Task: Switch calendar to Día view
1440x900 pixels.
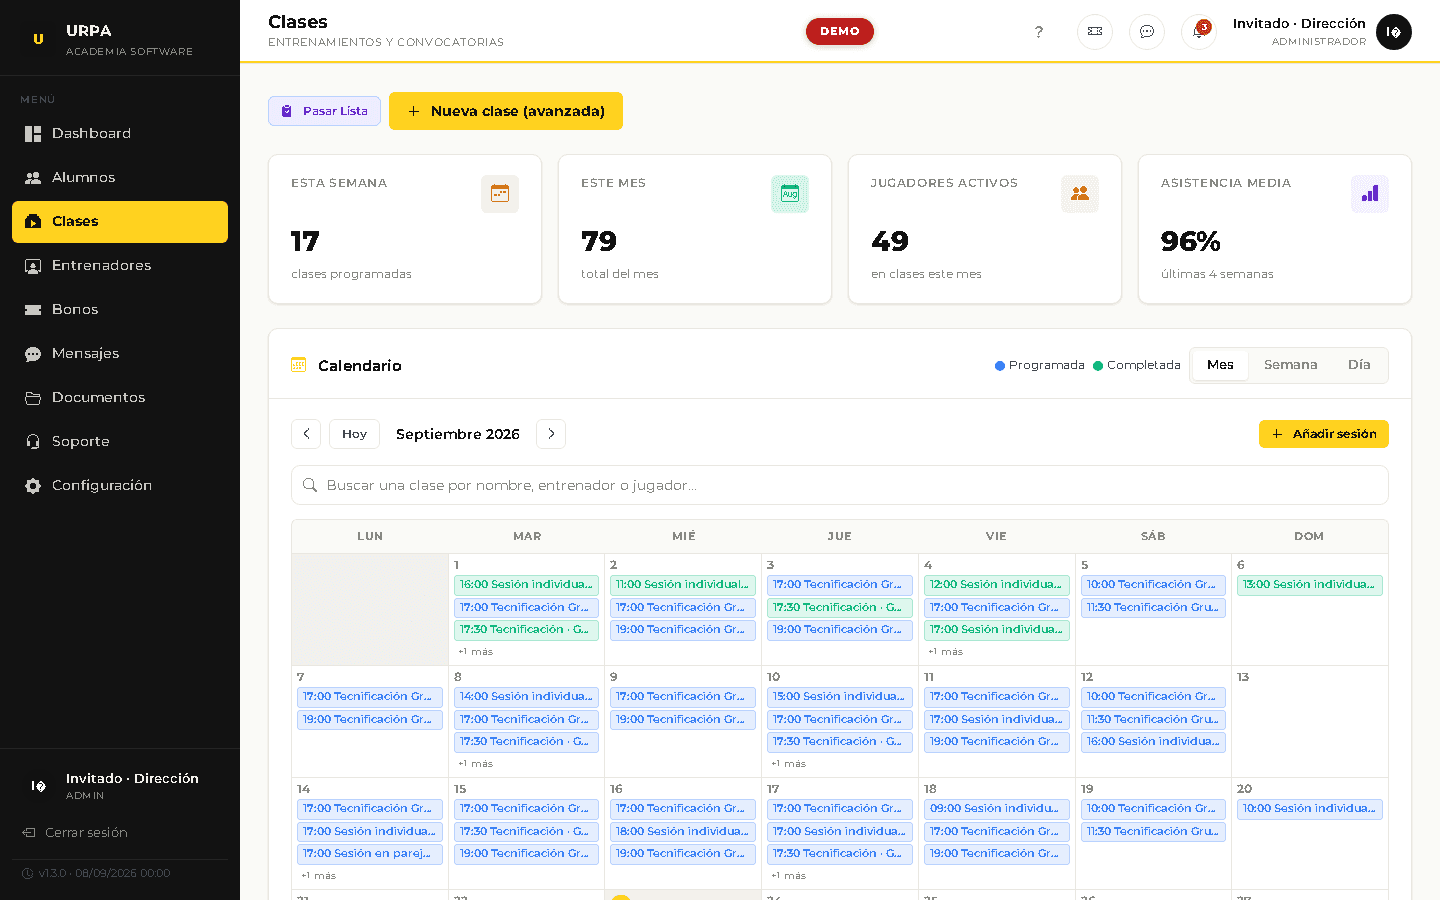Action: click(x=1359, y=365)
